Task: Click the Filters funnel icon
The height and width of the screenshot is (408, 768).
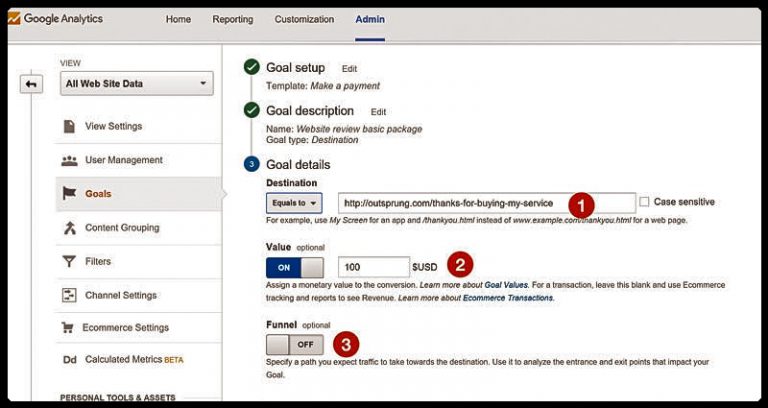Action: pyautogui.click(x=69, y=262)
